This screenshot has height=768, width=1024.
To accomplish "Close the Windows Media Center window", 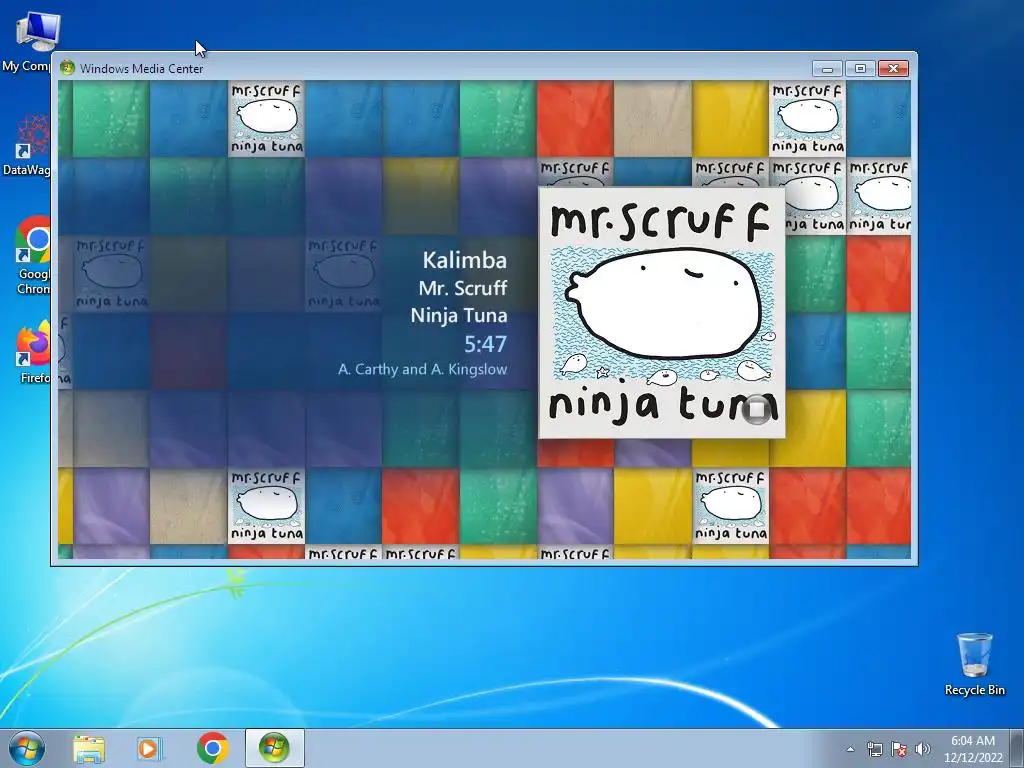I will (893, 68).
